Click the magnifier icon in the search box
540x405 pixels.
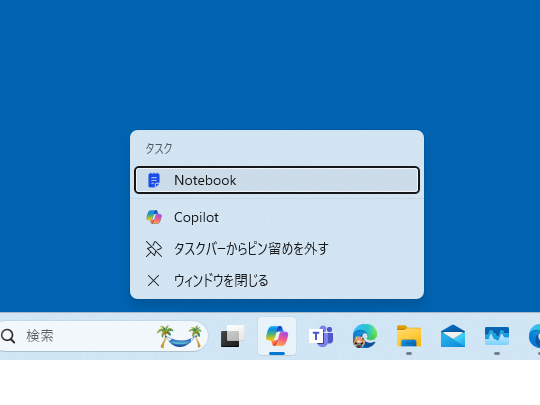(x=8, y=336)
